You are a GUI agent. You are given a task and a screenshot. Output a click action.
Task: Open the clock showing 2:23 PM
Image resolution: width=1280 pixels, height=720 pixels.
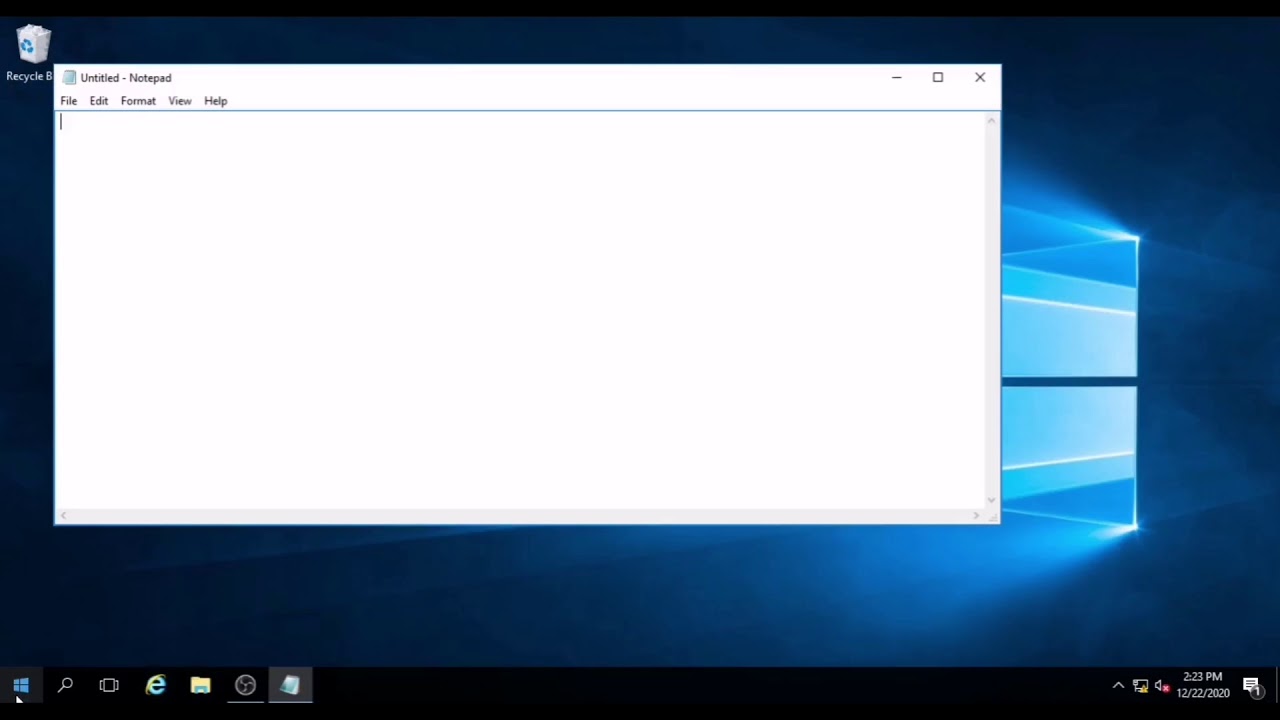(x=1203, y=685)
